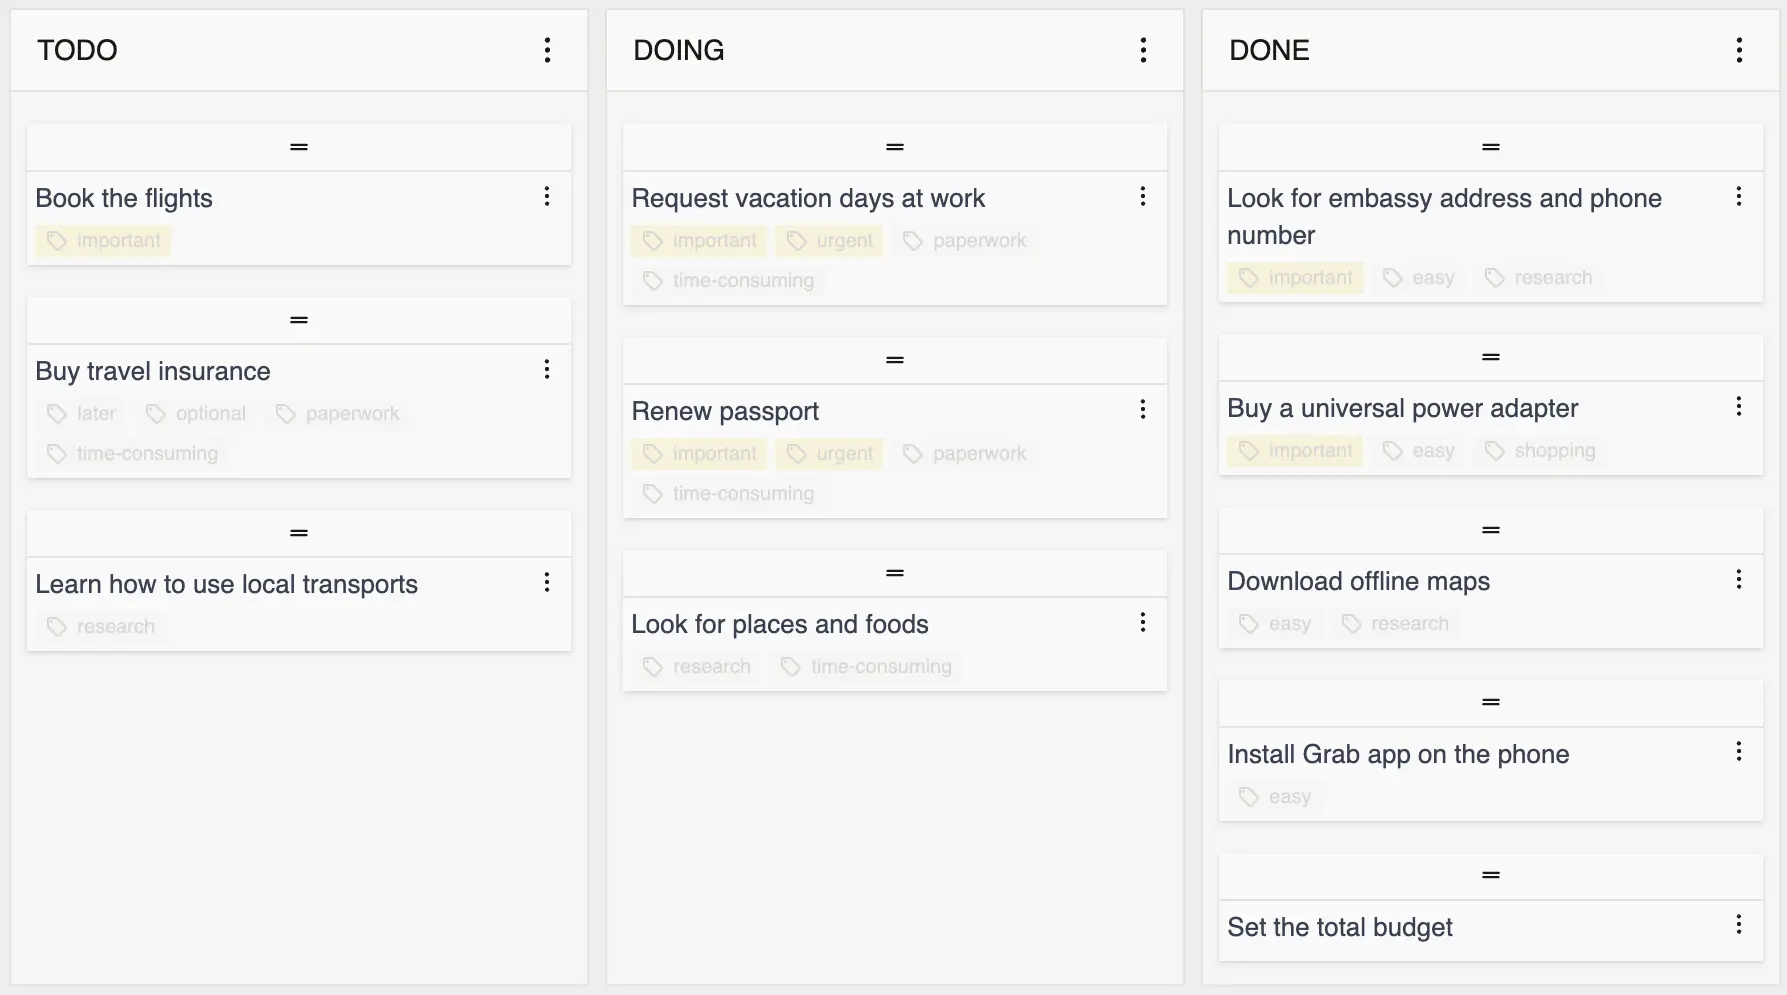1787x995 pixels.
Task: Toggle the 'easy' tag on 'Download offline maps'
Action: (x=1274, y=623)
